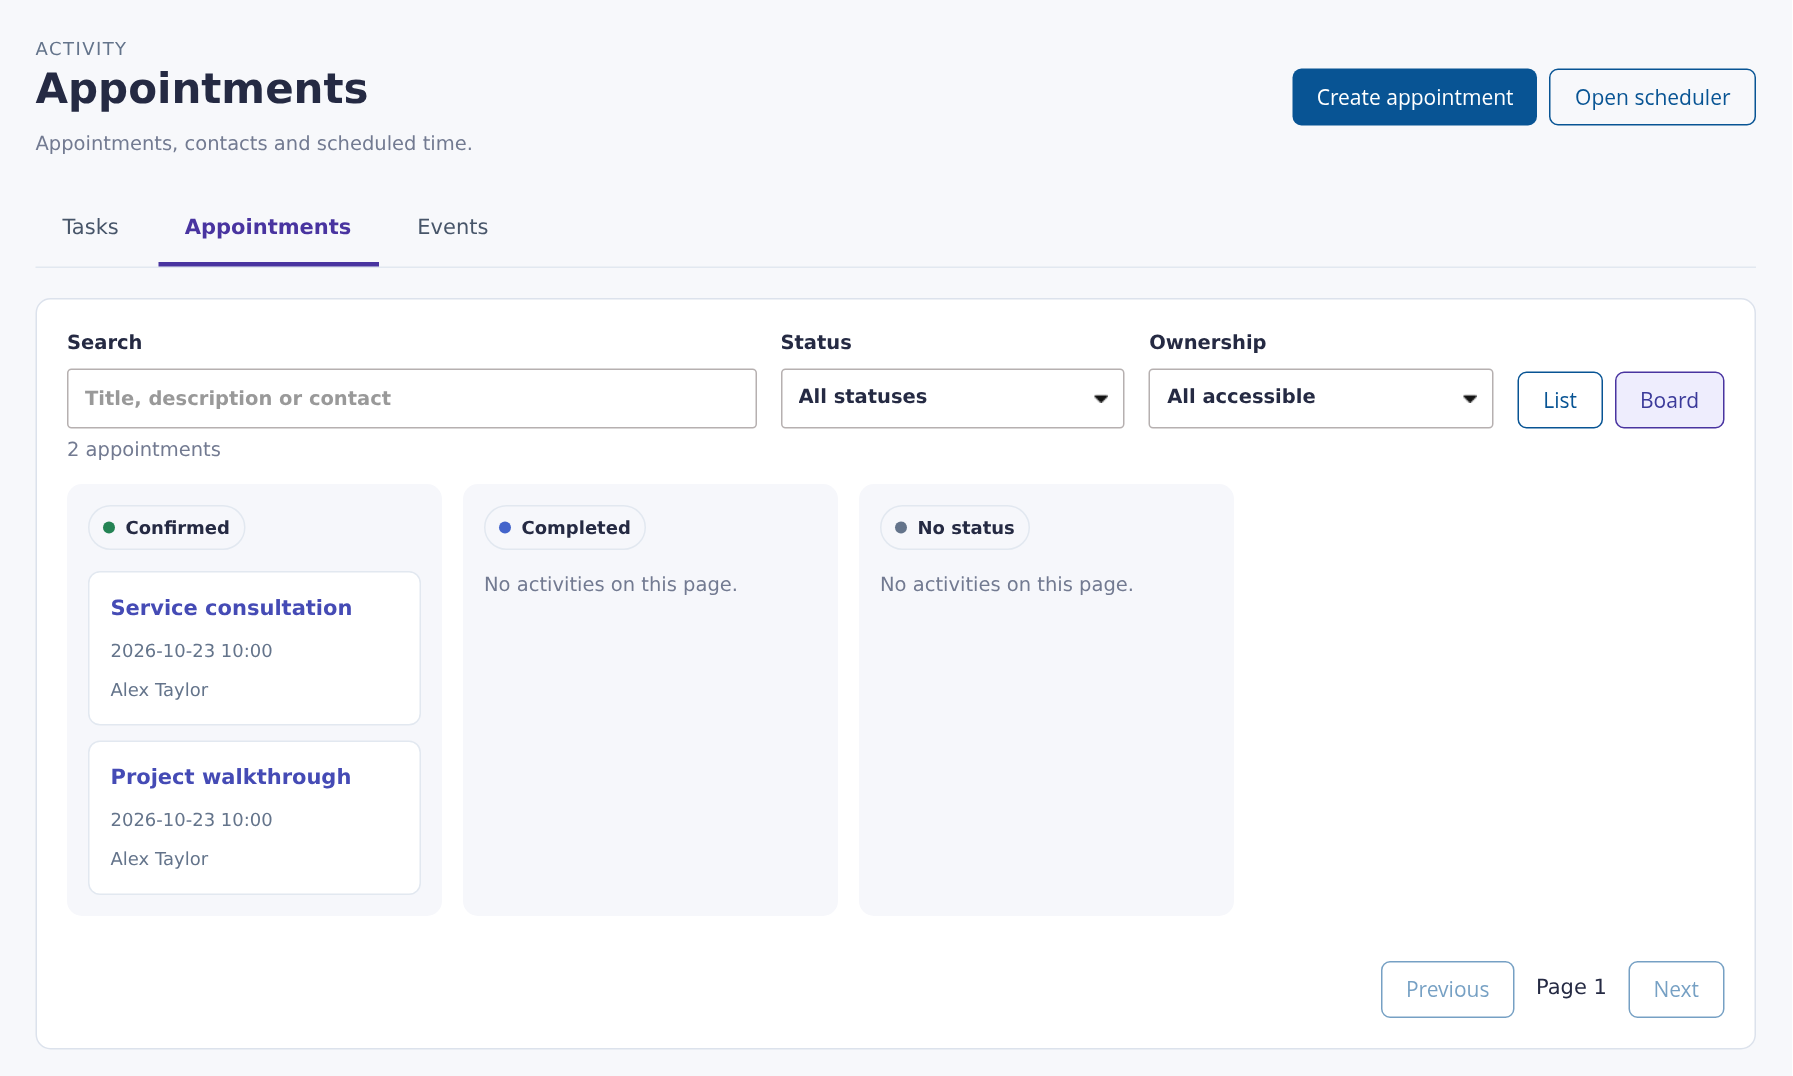Go to the Next page
The image size is (1793, 1076).
point(1676,989)
